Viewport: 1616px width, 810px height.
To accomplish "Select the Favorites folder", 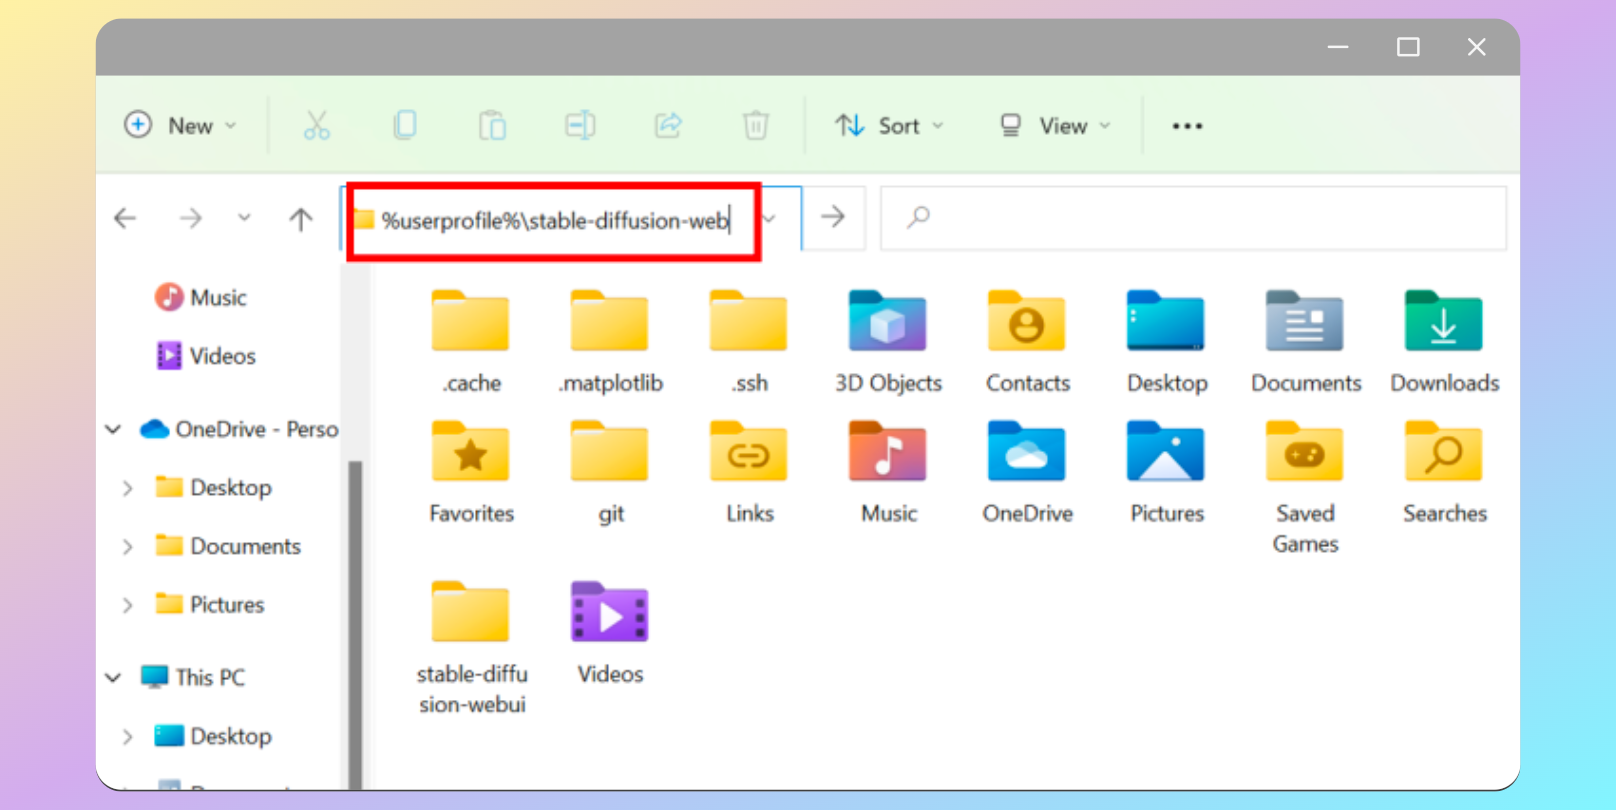I will pyautogui.click(x=471, y=472).
